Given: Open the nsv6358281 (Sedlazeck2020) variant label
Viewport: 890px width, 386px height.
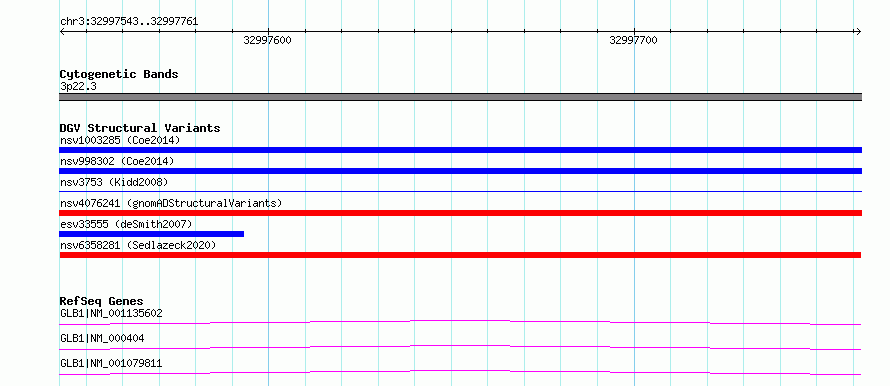Looking at the screenshot, I should coord(138,245).
